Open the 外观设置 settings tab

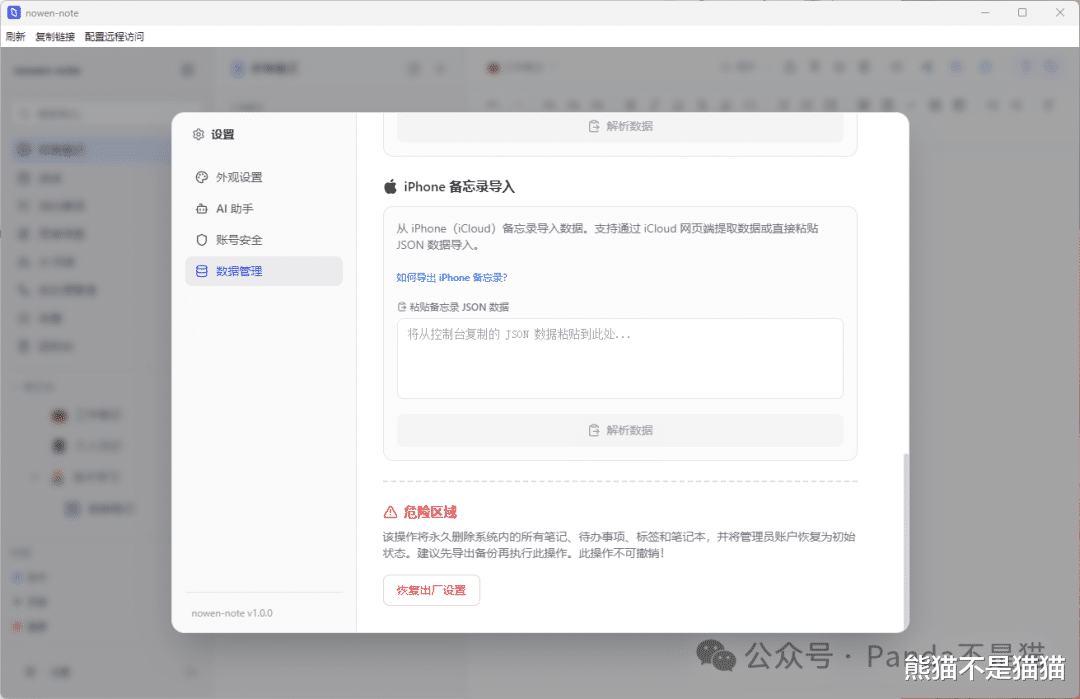tap(264, 177)
